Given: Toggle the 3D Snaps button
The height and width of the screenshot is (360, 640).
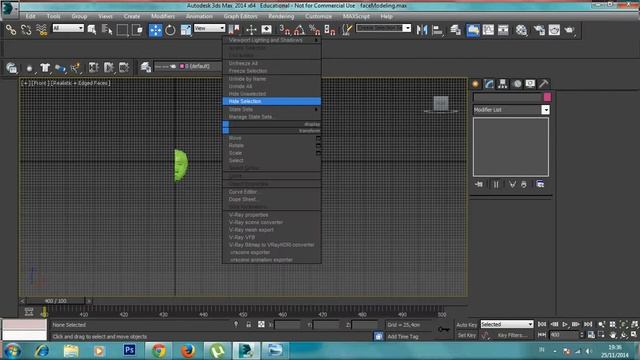Looking at the screenshot, I should [x=284, y=30].
